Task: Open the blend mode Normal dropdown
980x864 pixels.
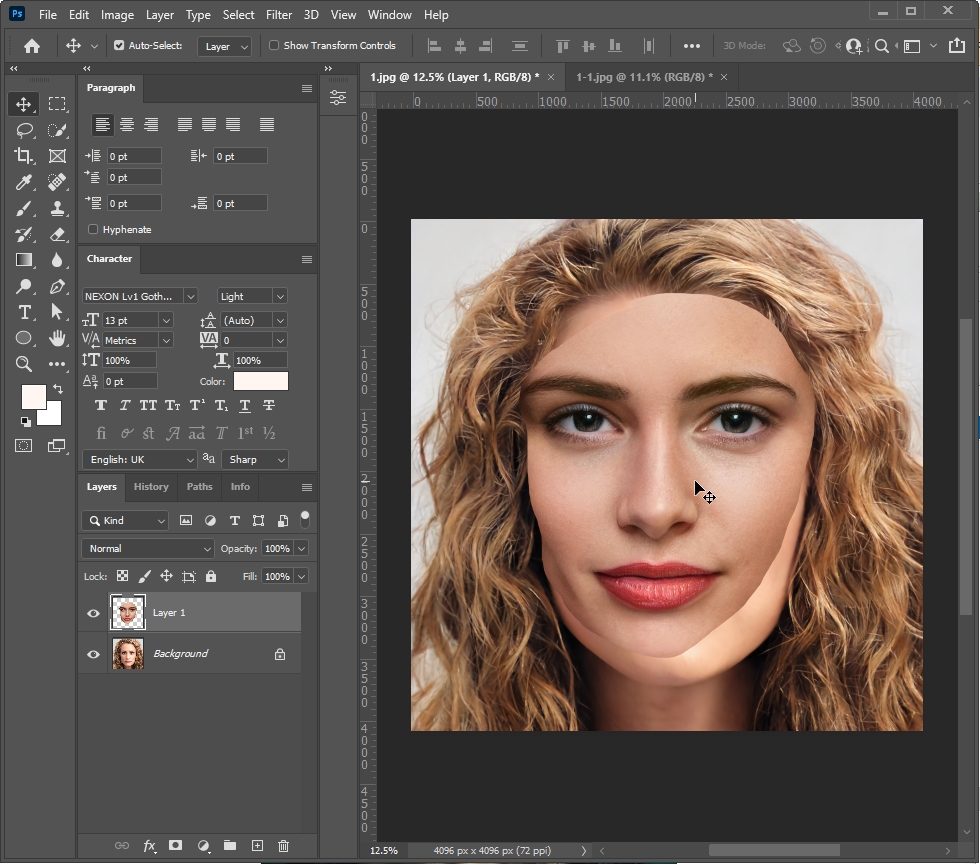Action: tap(147, 549)
